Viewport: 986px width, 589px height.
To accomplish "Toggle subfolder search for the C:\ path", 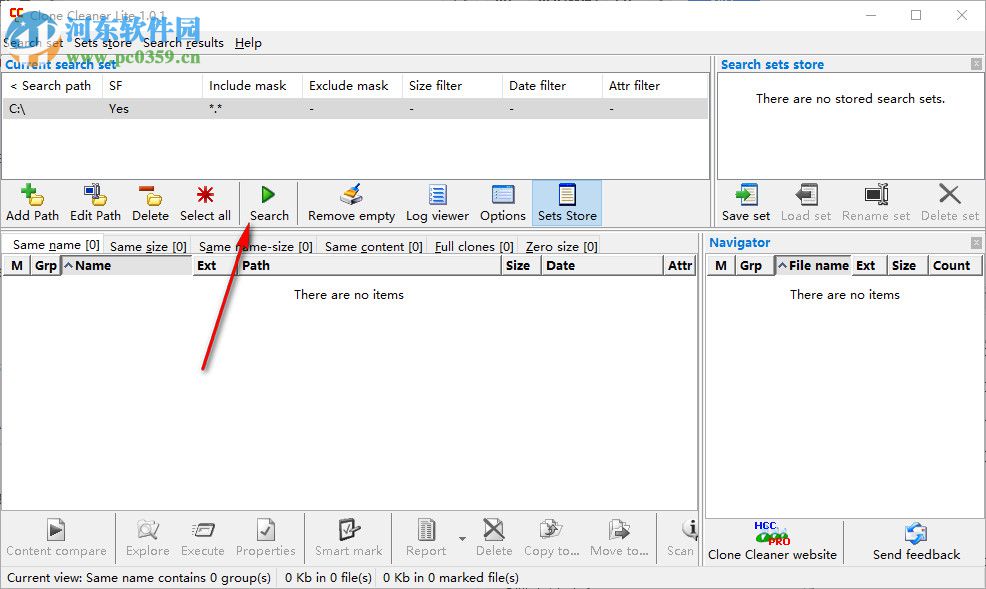I will 119,108.
